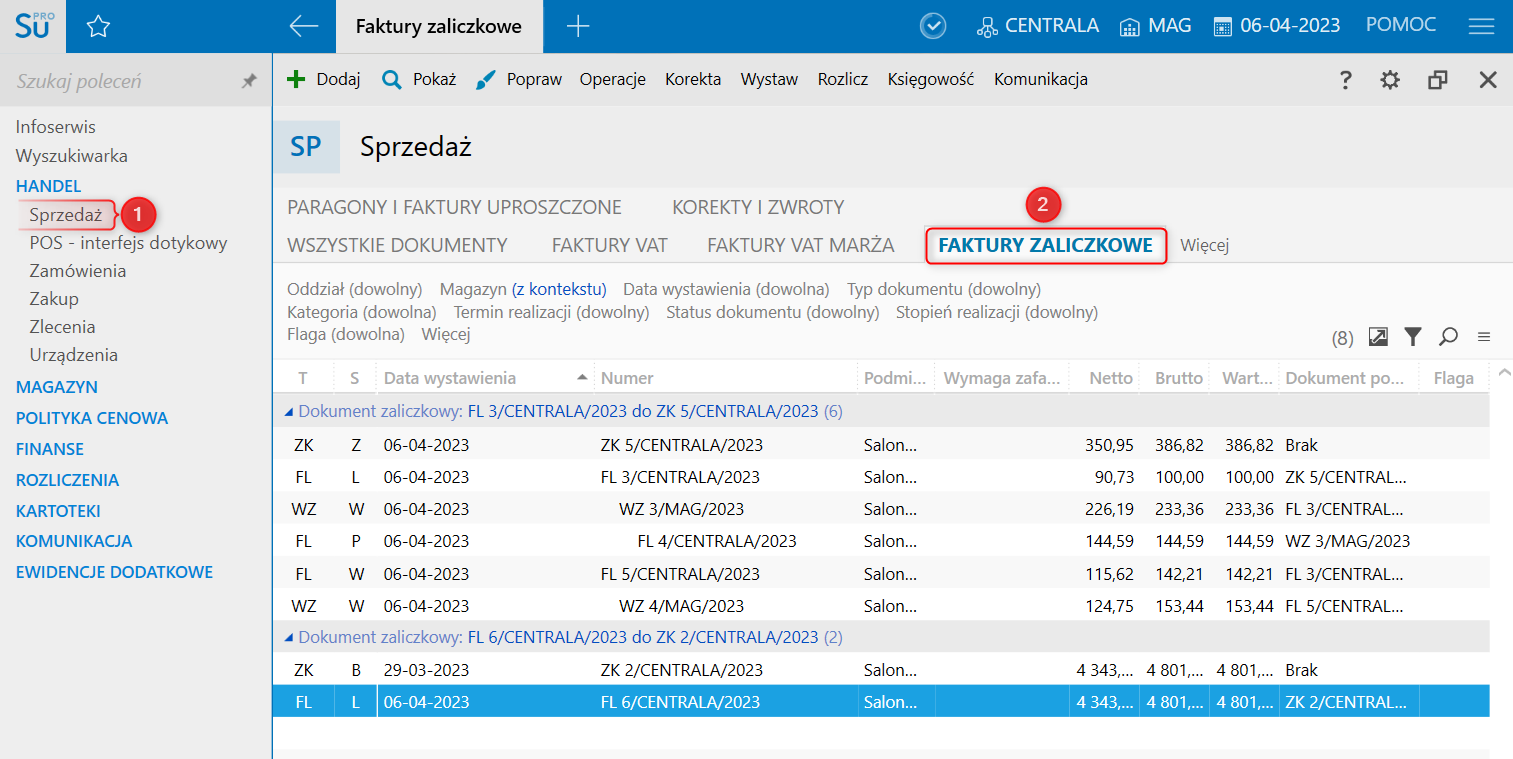Viewport: 1513px width, 759px height.
Task: Open Termin realizacji (dowolny) filter
Action: 551,312
